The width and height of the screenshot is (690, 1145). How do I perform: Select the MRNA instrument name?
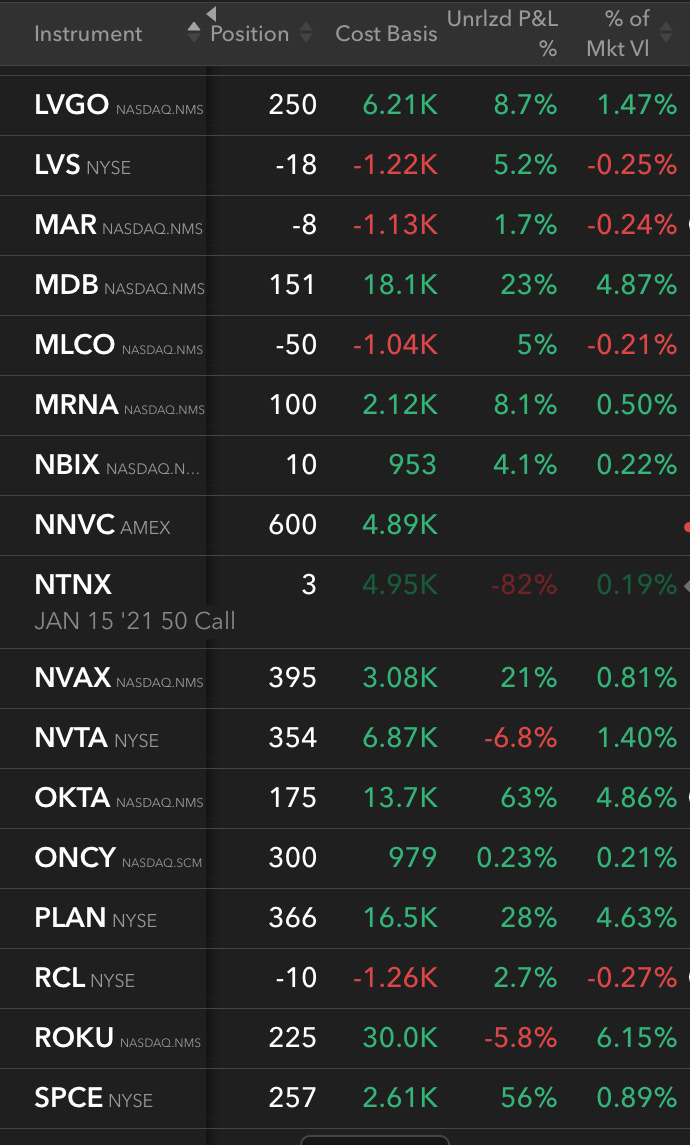coord(77,405)
